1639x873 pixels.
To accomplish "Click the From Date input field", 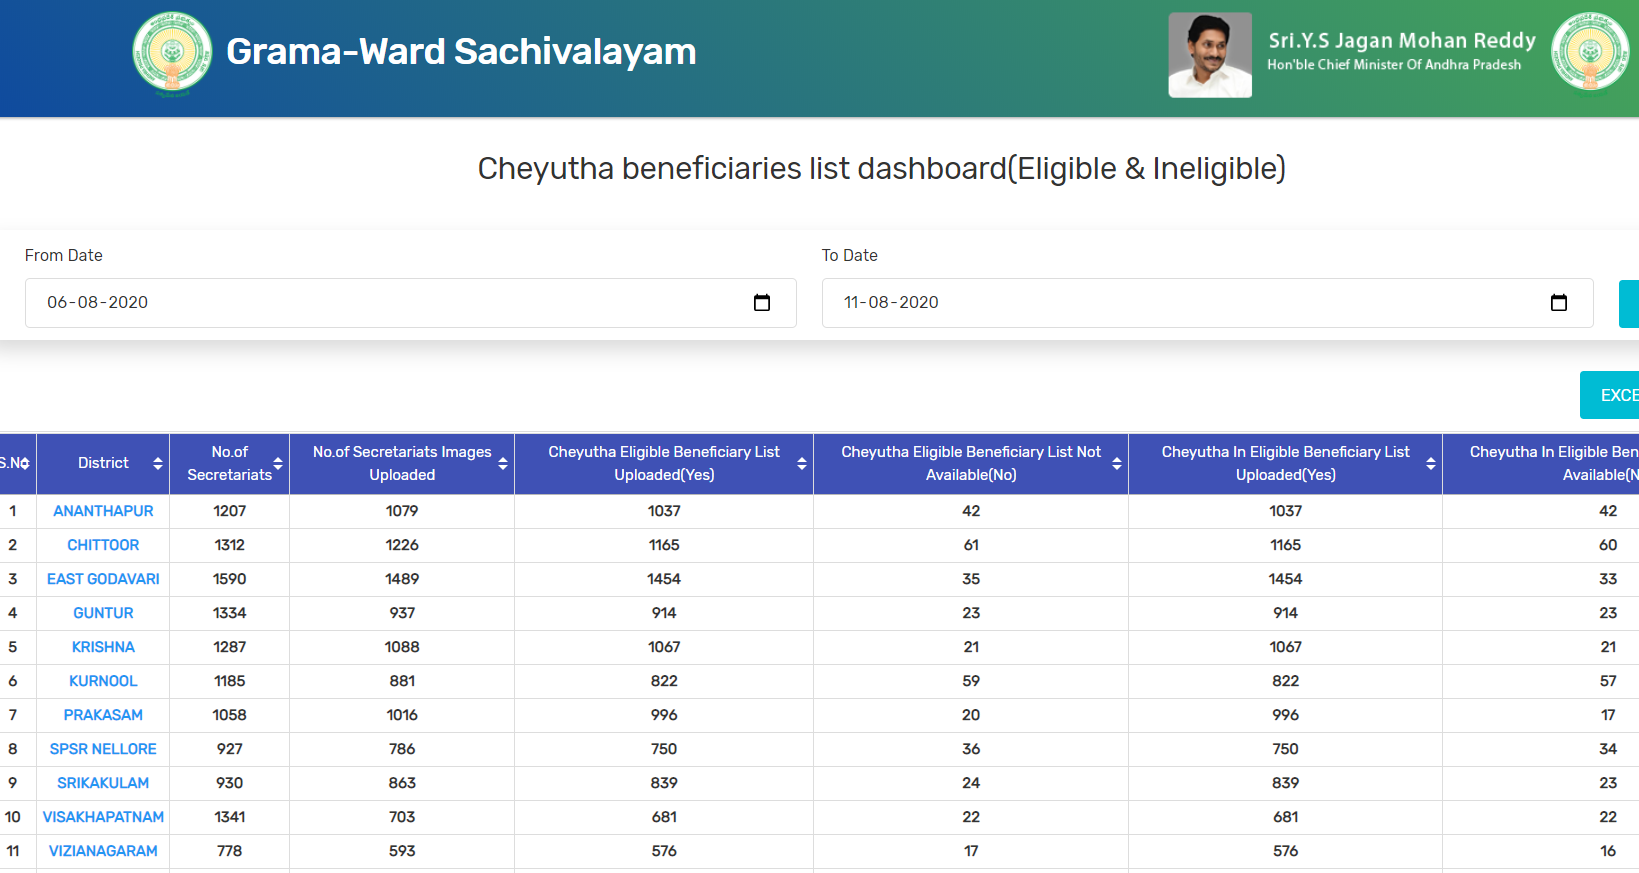I will pos(390,303).
